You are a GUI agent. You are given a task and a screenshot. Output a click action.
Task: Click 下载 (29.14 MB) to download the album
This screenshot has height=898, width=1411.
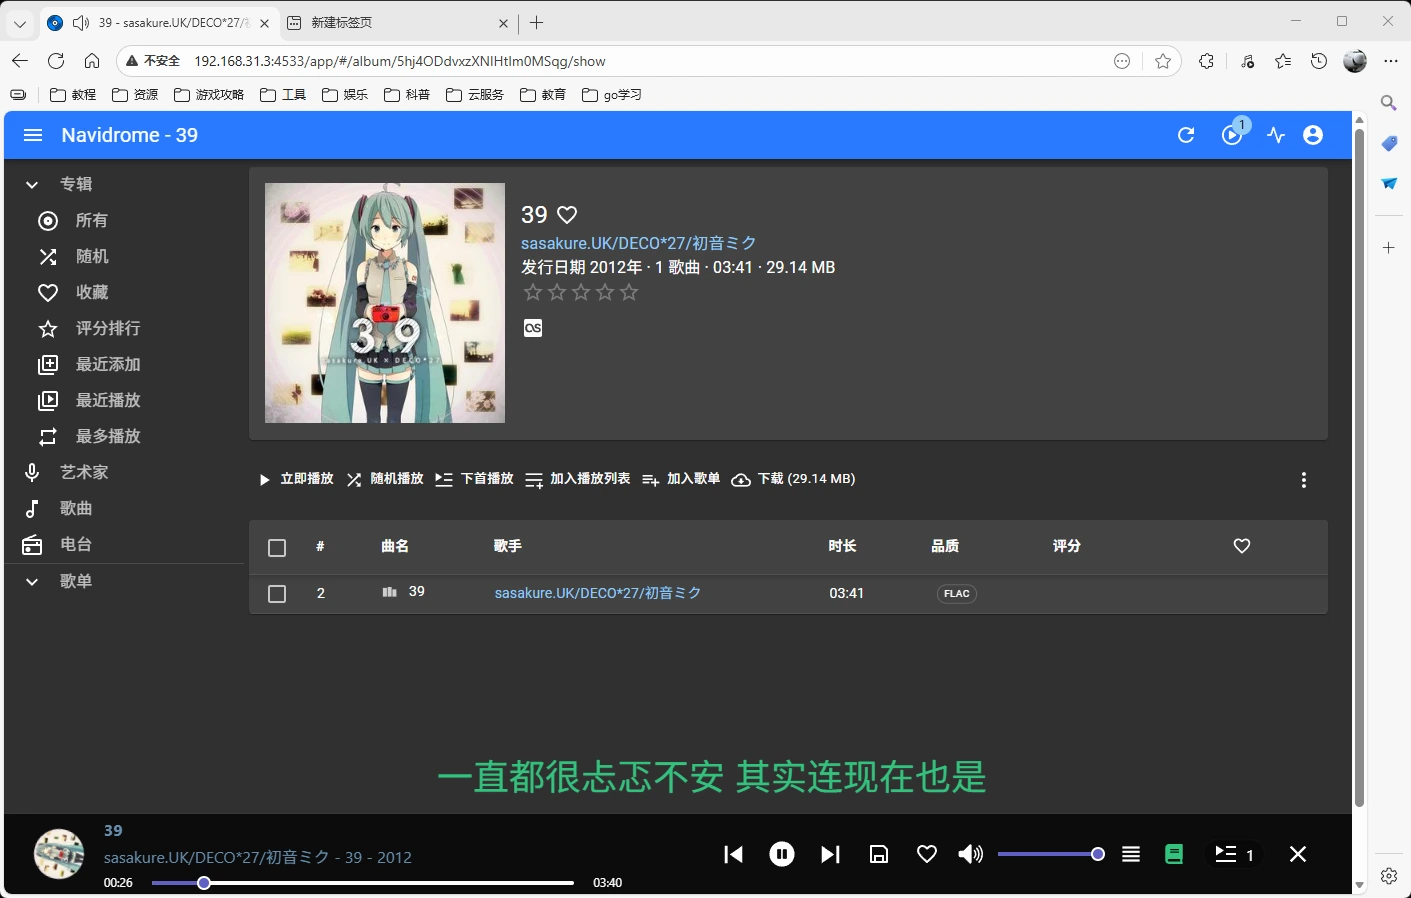click(793, 479)
